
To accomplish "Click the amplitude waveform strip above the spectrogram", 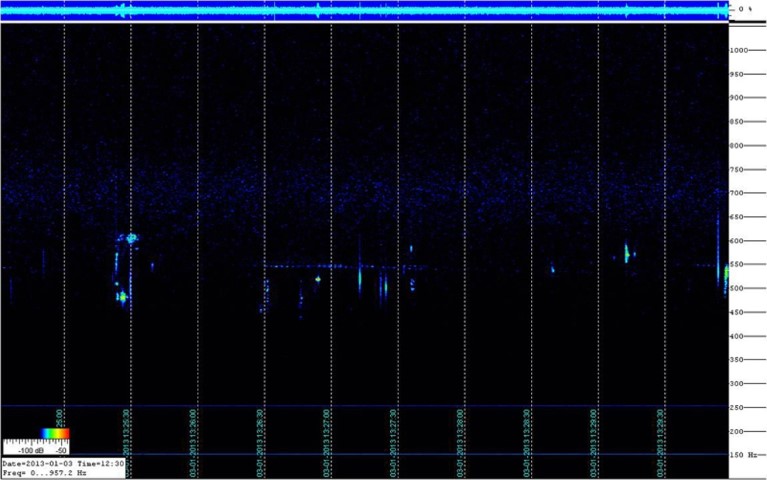I will 365,10.
